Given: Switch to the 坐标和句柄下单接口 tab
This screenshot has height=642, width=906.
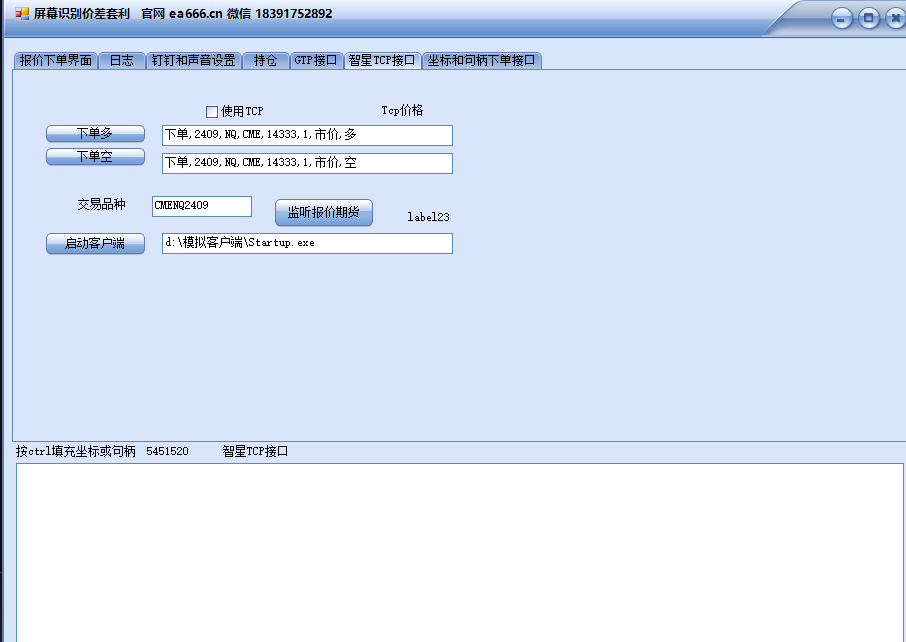Looking at the screenshot, I should tap(481, 60).
